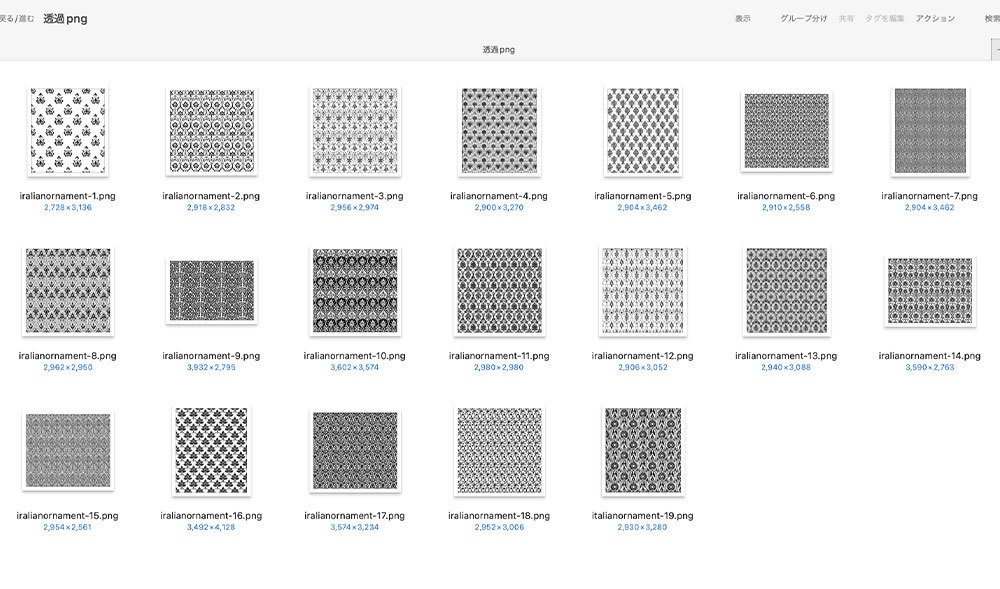Click the 2,956×2,974 dimensions label
Screen dimensions: 1000x589
tap(355, 207)
